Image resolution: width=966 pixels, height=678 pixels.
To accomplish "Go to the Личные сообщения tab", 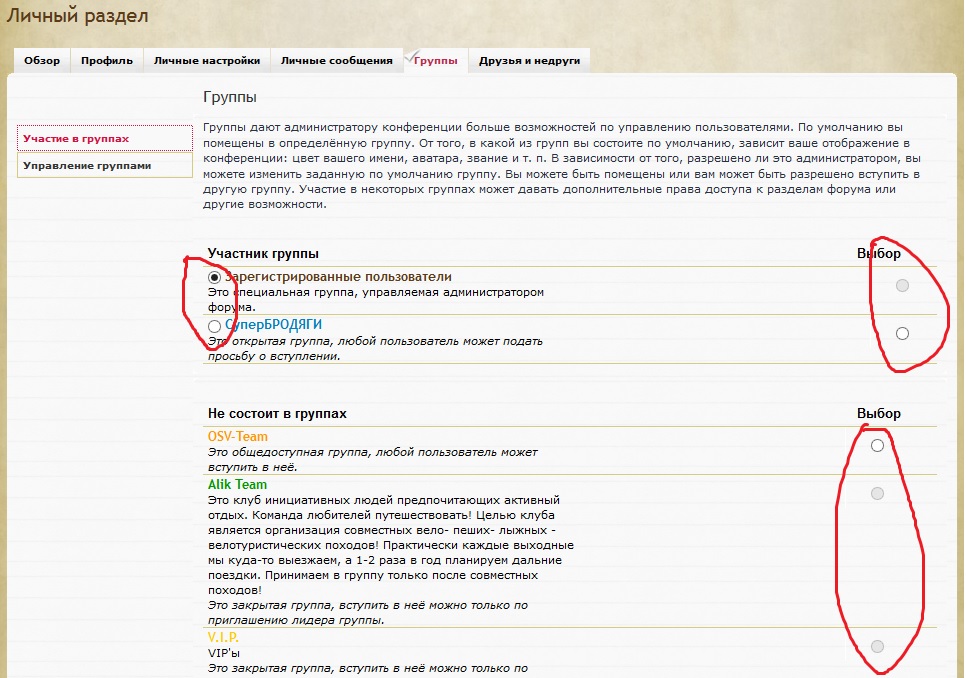I will pos(336,61).
